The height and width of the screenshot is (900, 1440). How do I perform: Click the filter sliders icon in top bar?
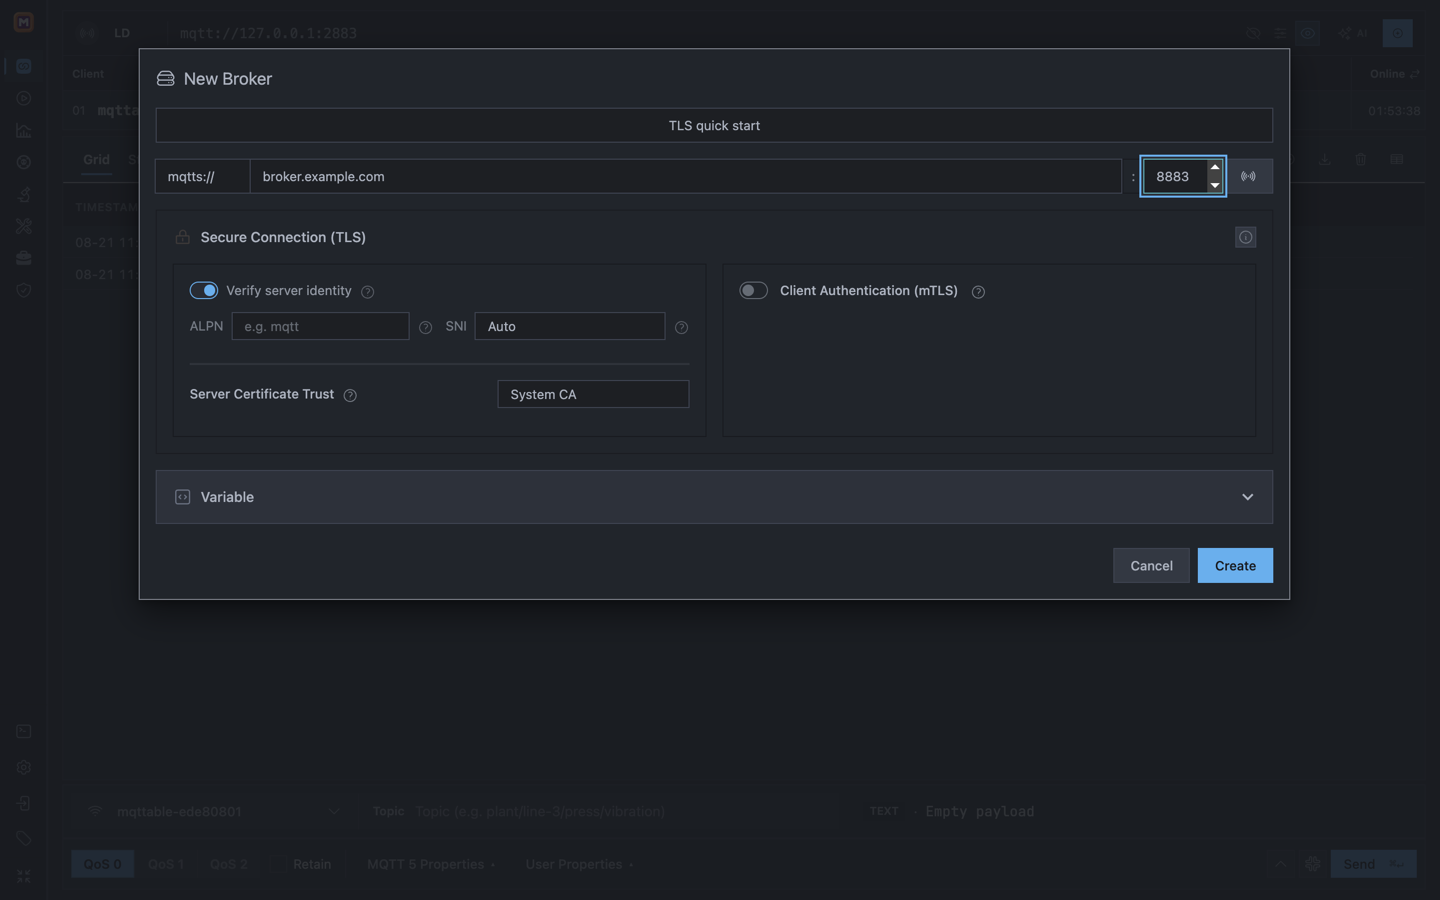tap(1280, 33)
